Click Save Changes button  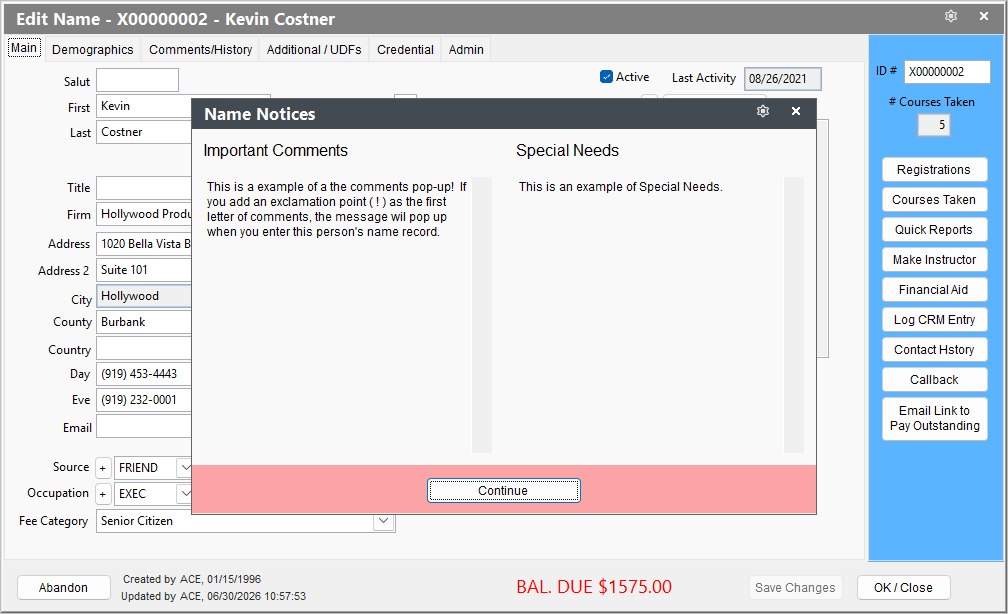(x=795, y=588)
